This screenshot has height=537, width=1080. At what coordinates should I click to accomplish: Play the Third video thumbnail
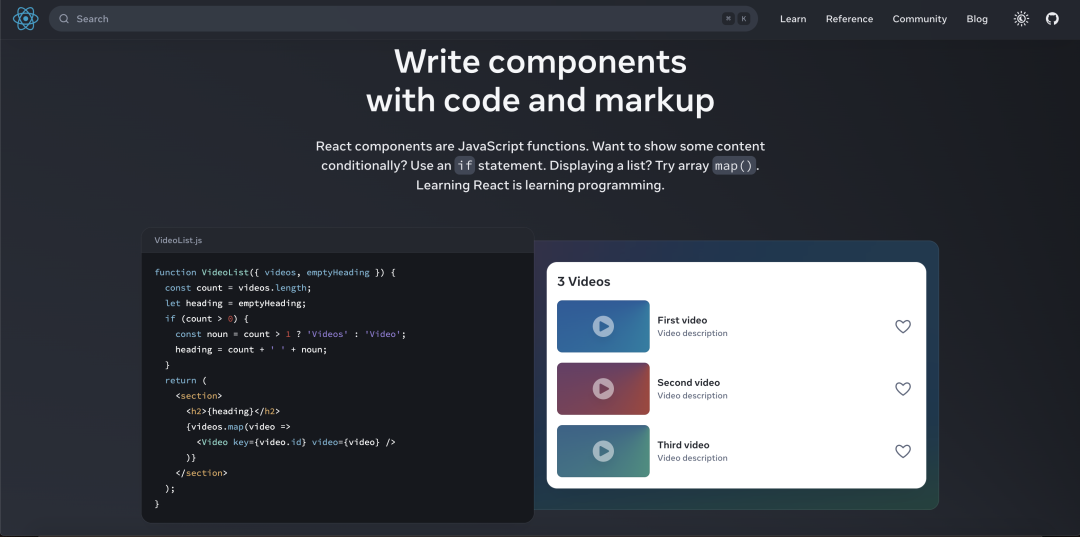[603, 451]
